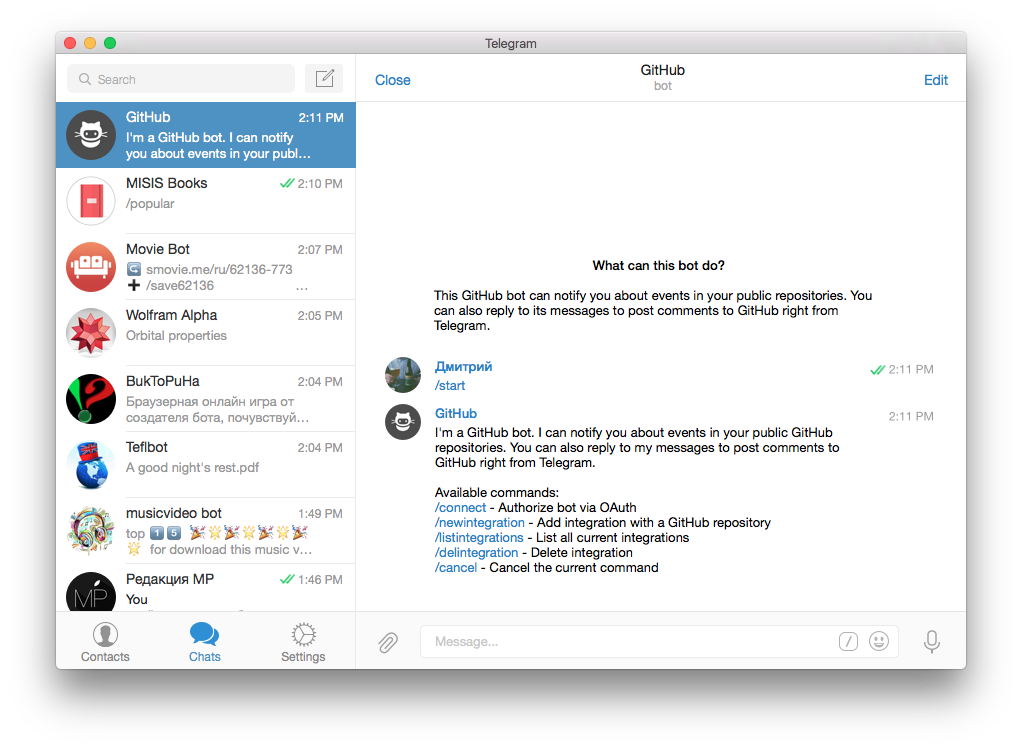Click the Movie Bot sofa avatar
This screenshot has width=1022, height=749.
tap(91, 267)
